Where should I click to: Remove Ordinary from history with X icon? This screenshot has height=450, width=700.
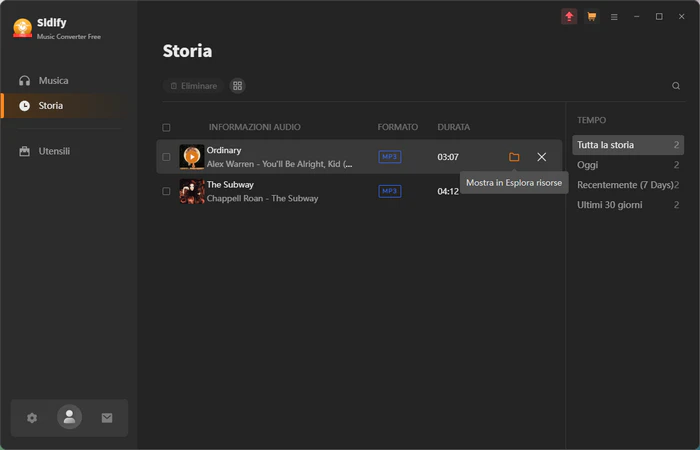pos(542,157)
